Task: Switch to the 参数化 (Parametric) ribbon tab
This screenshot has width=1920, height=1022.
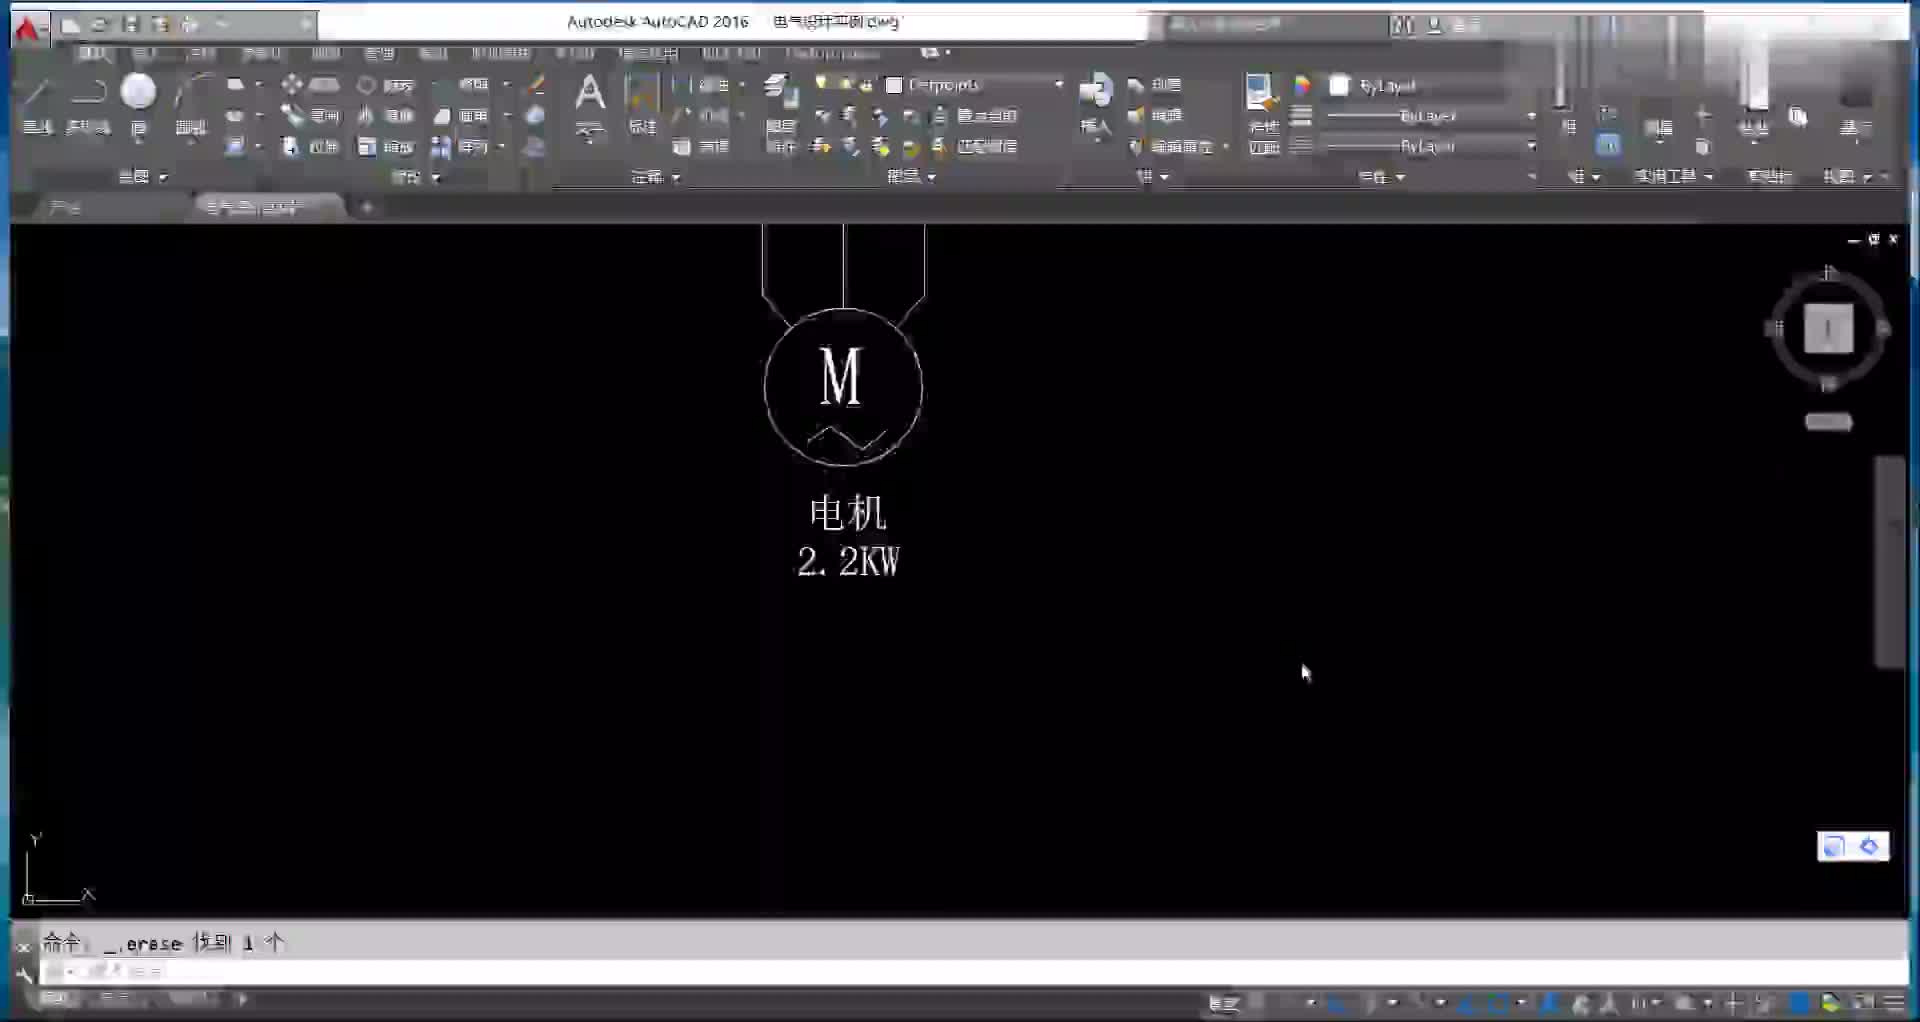Action: point(262,53)
